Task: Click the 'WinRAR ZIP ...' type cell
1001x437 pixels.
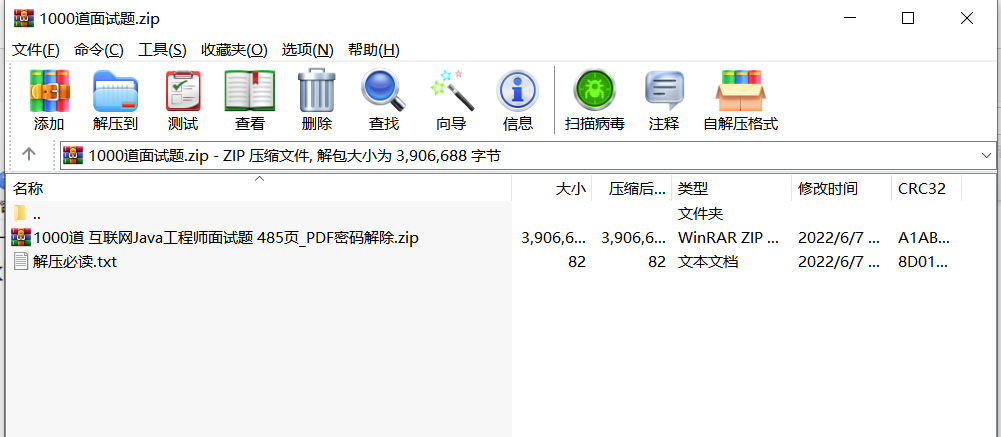Action: point(728,238)
